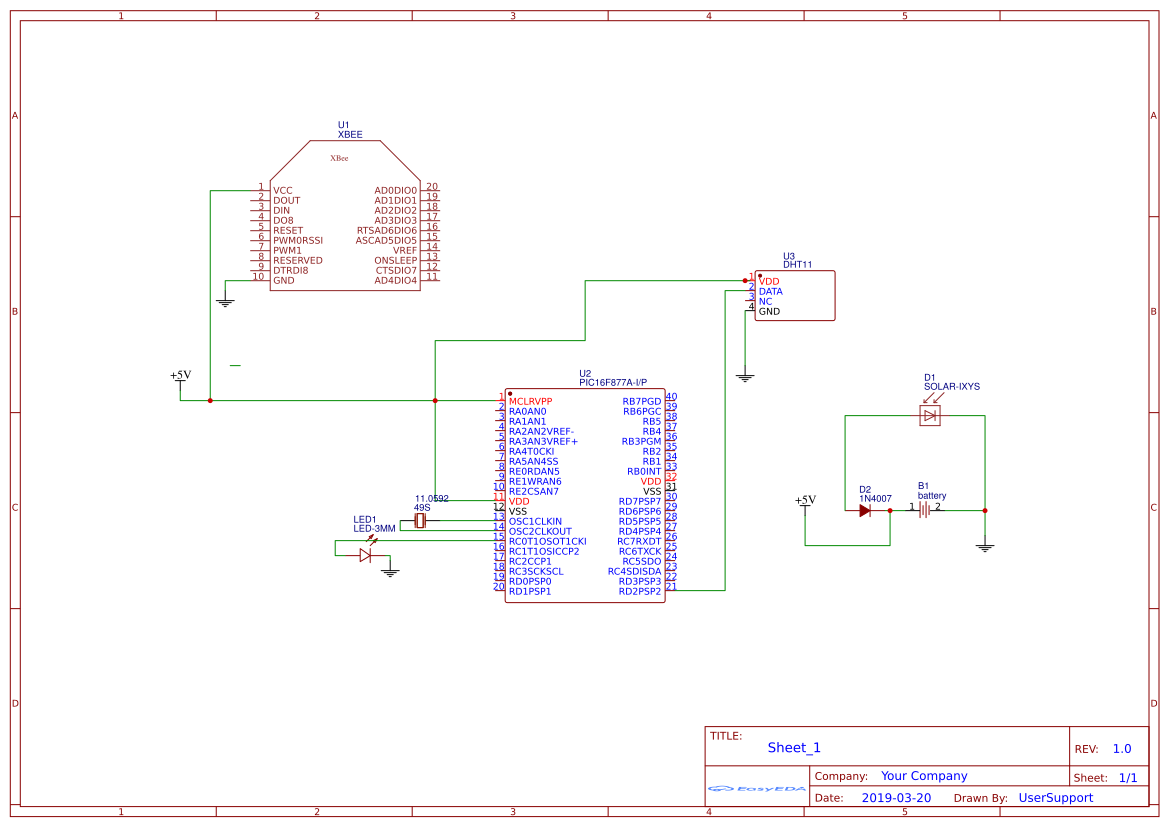Select the RC6TXCK pin label

tap(640, 551)
